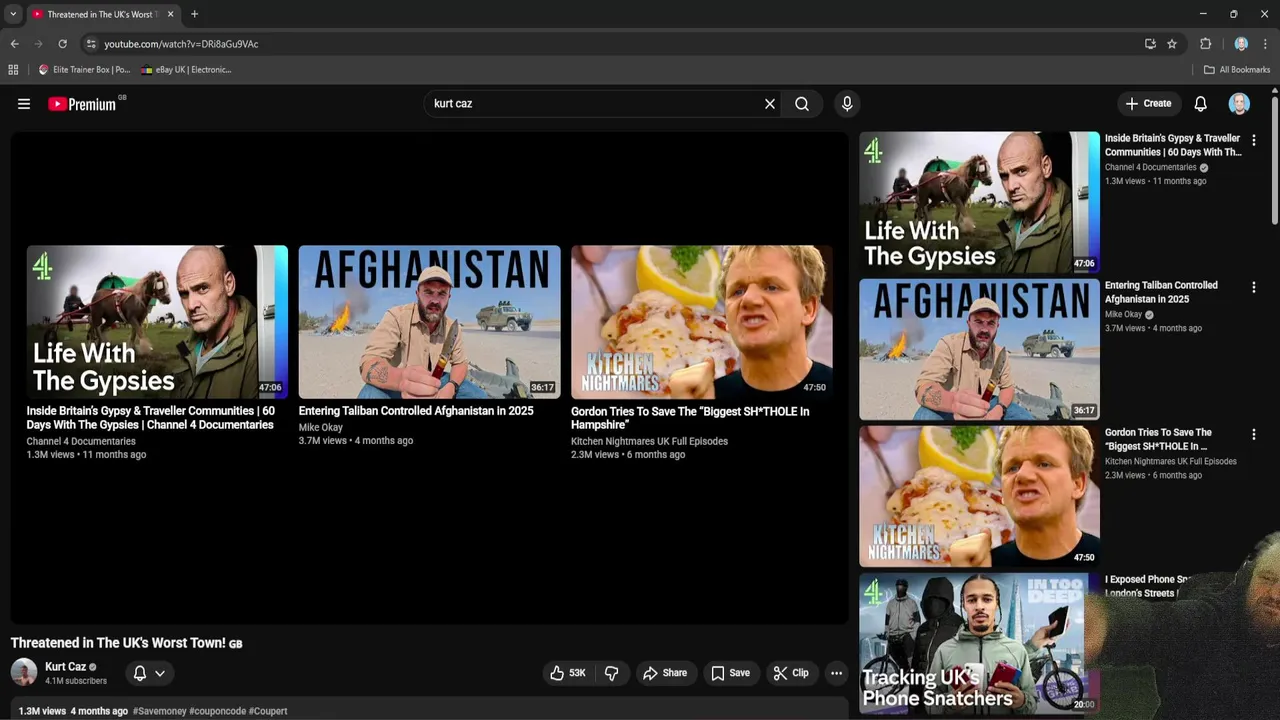Go to YouTube Premium home logo
Screen dimensions: 1280x720
[x=82, y=104]
